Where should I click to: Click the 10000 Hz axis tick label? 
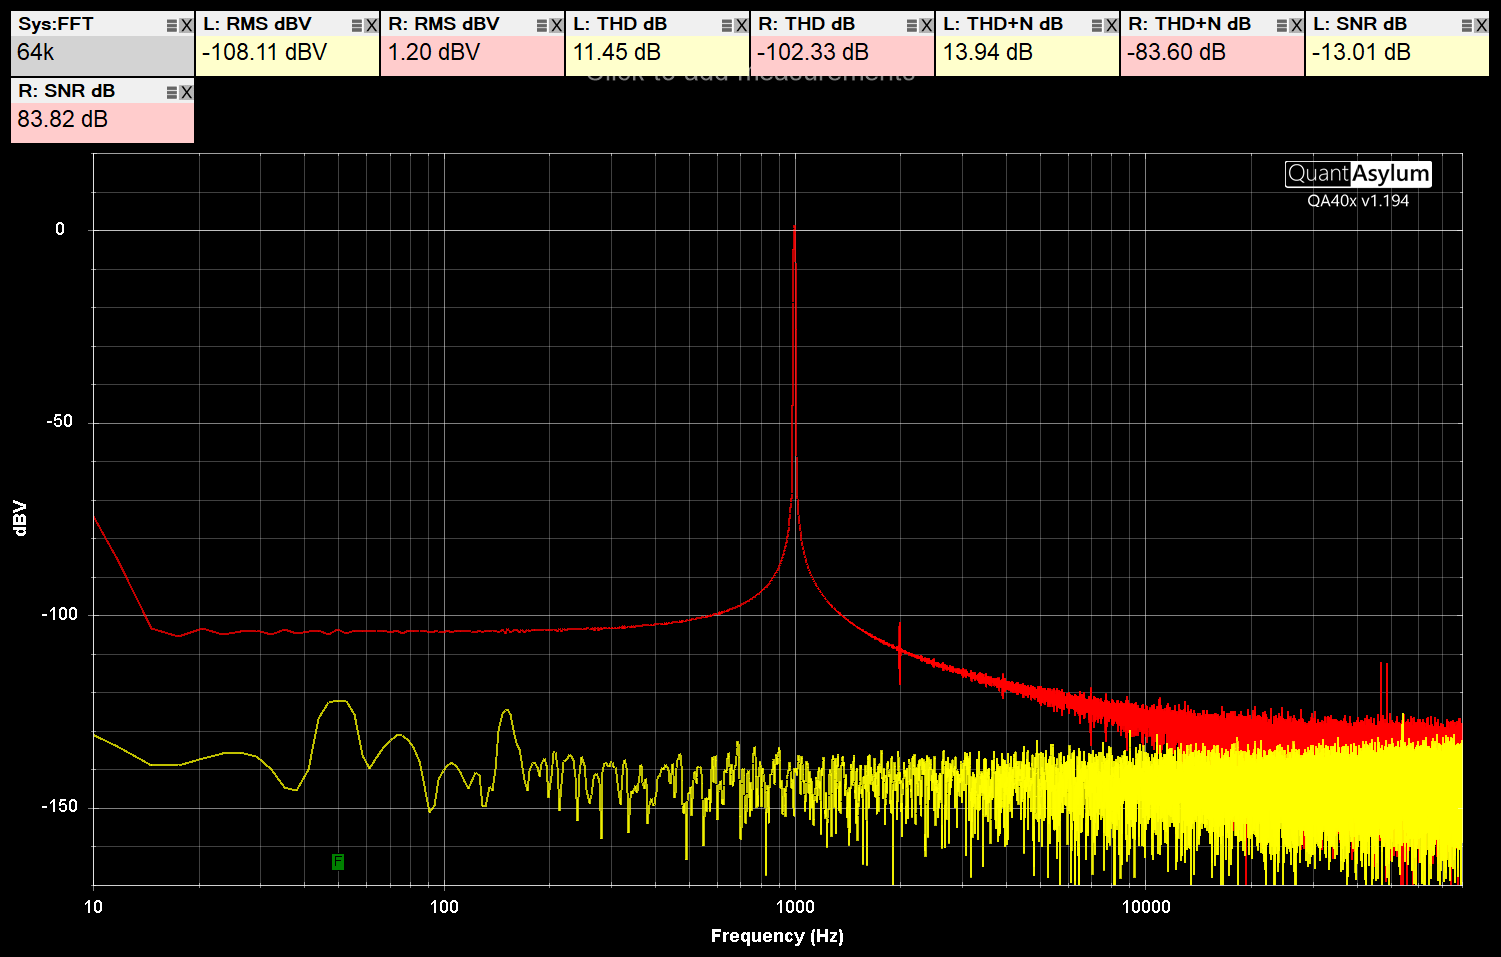click(x=1146, y=907)
